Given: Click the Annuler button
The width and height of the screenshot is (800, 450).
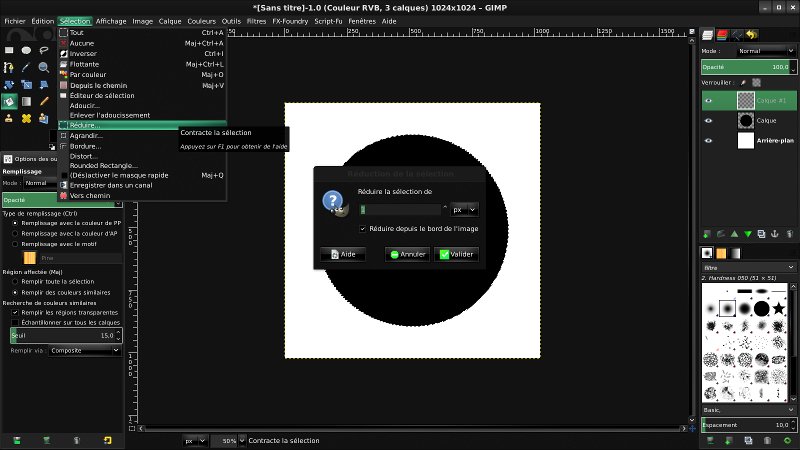Looking at the screenshot, I should coord(407,254).
